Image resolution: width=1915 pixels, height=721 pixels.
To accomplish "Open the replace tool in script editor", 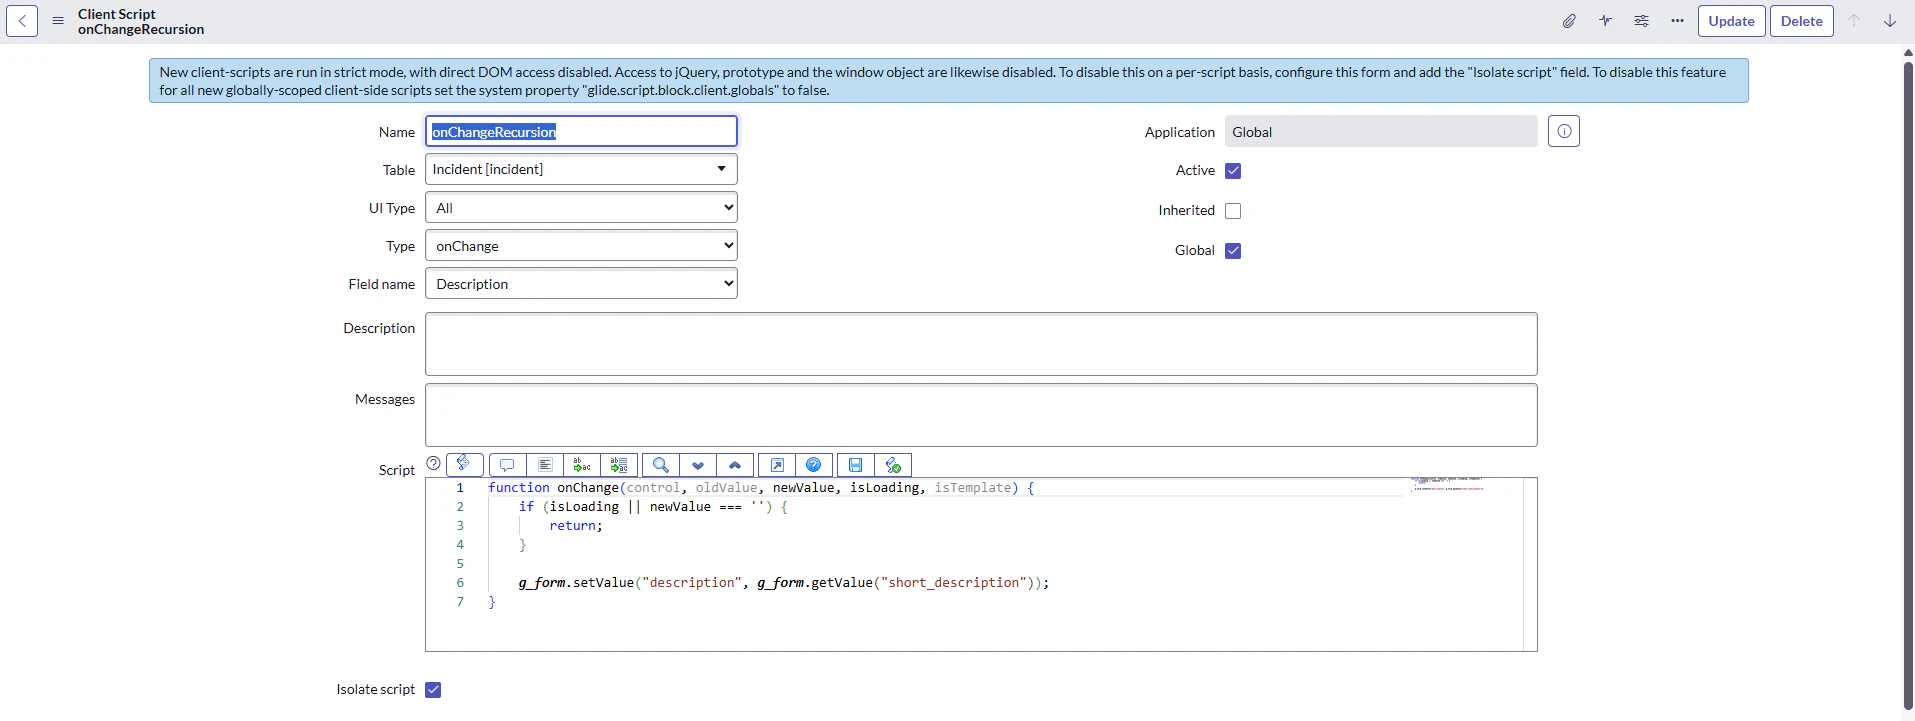I will [582, 465].
